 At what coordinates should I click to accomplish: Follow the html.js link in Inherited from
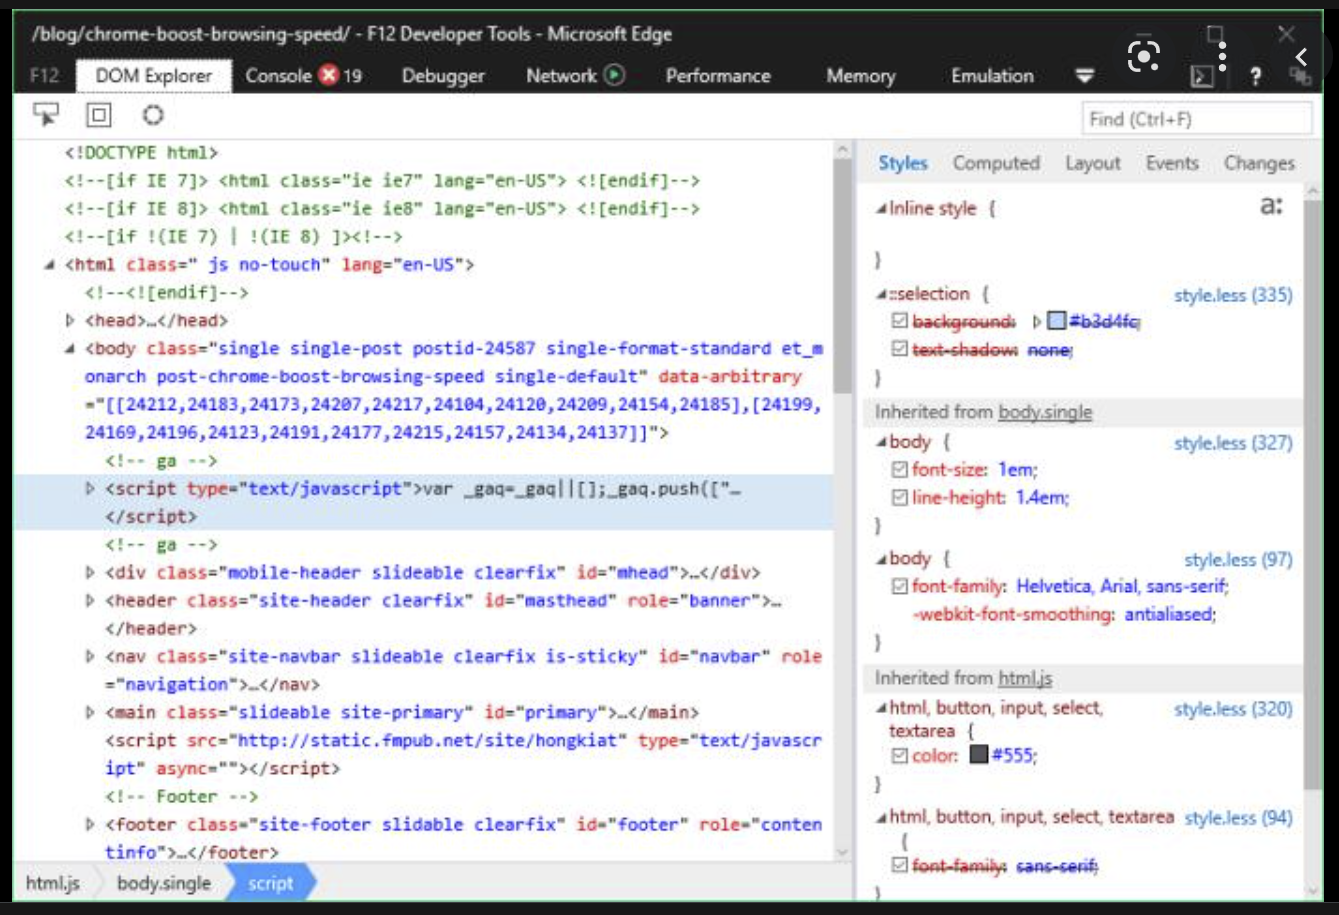1025,678
